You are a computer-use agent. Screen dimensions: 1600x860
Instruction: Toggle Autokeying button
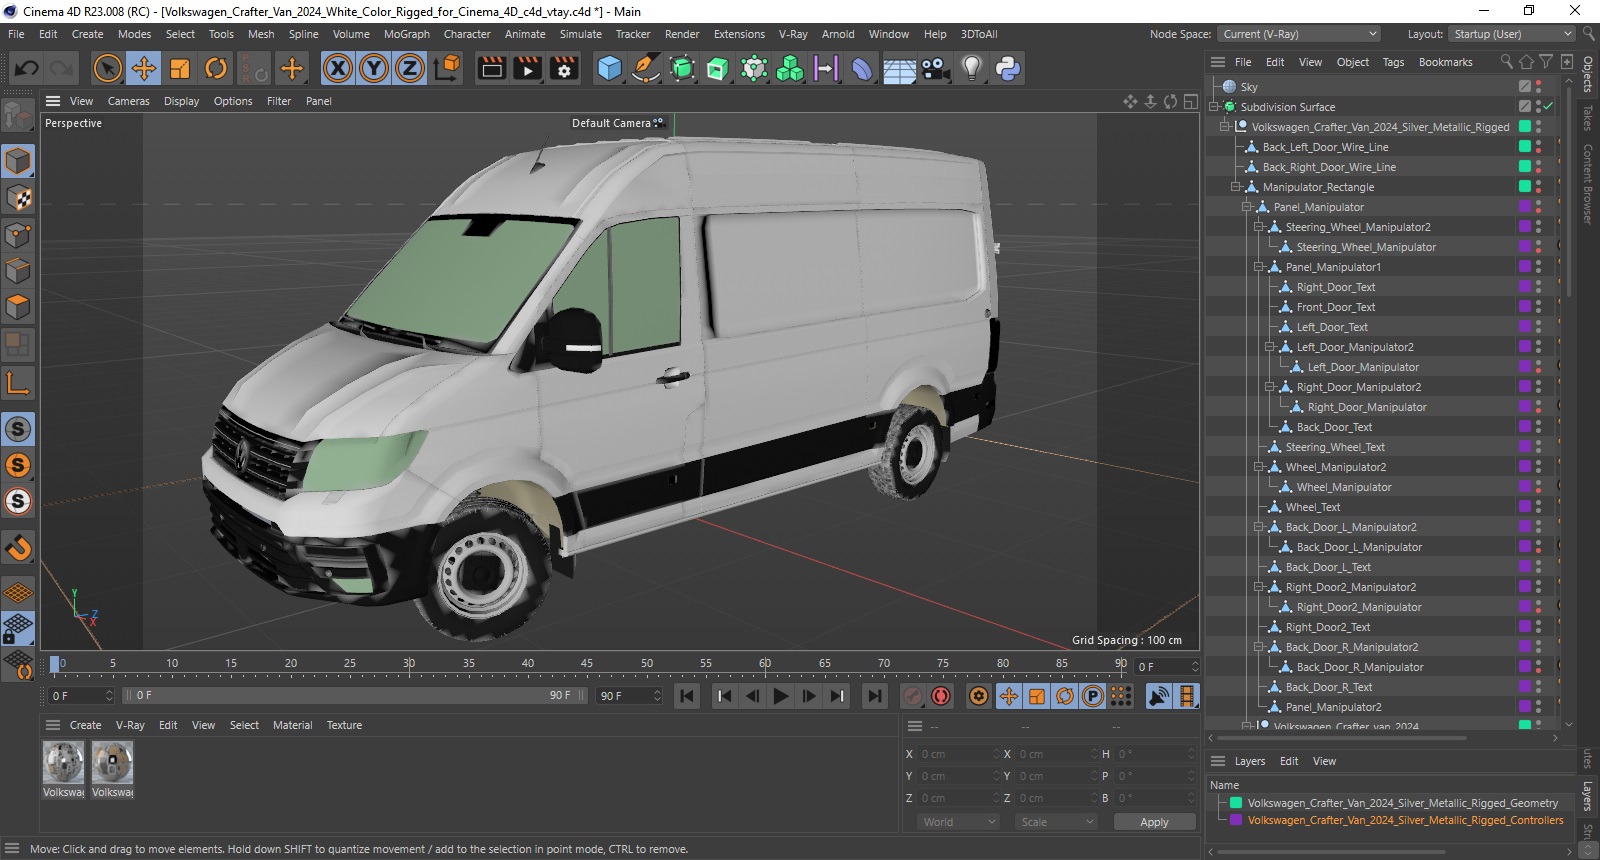tap(941, 696)
